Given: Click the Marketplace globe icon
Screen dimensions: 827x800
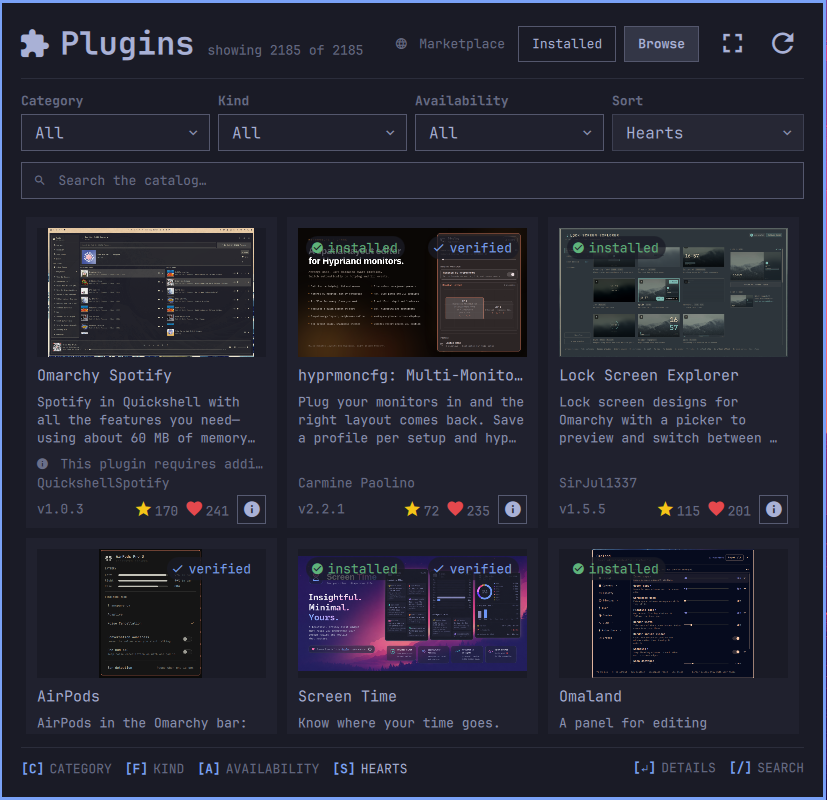Looking at the screenshot, I should 401,44.
